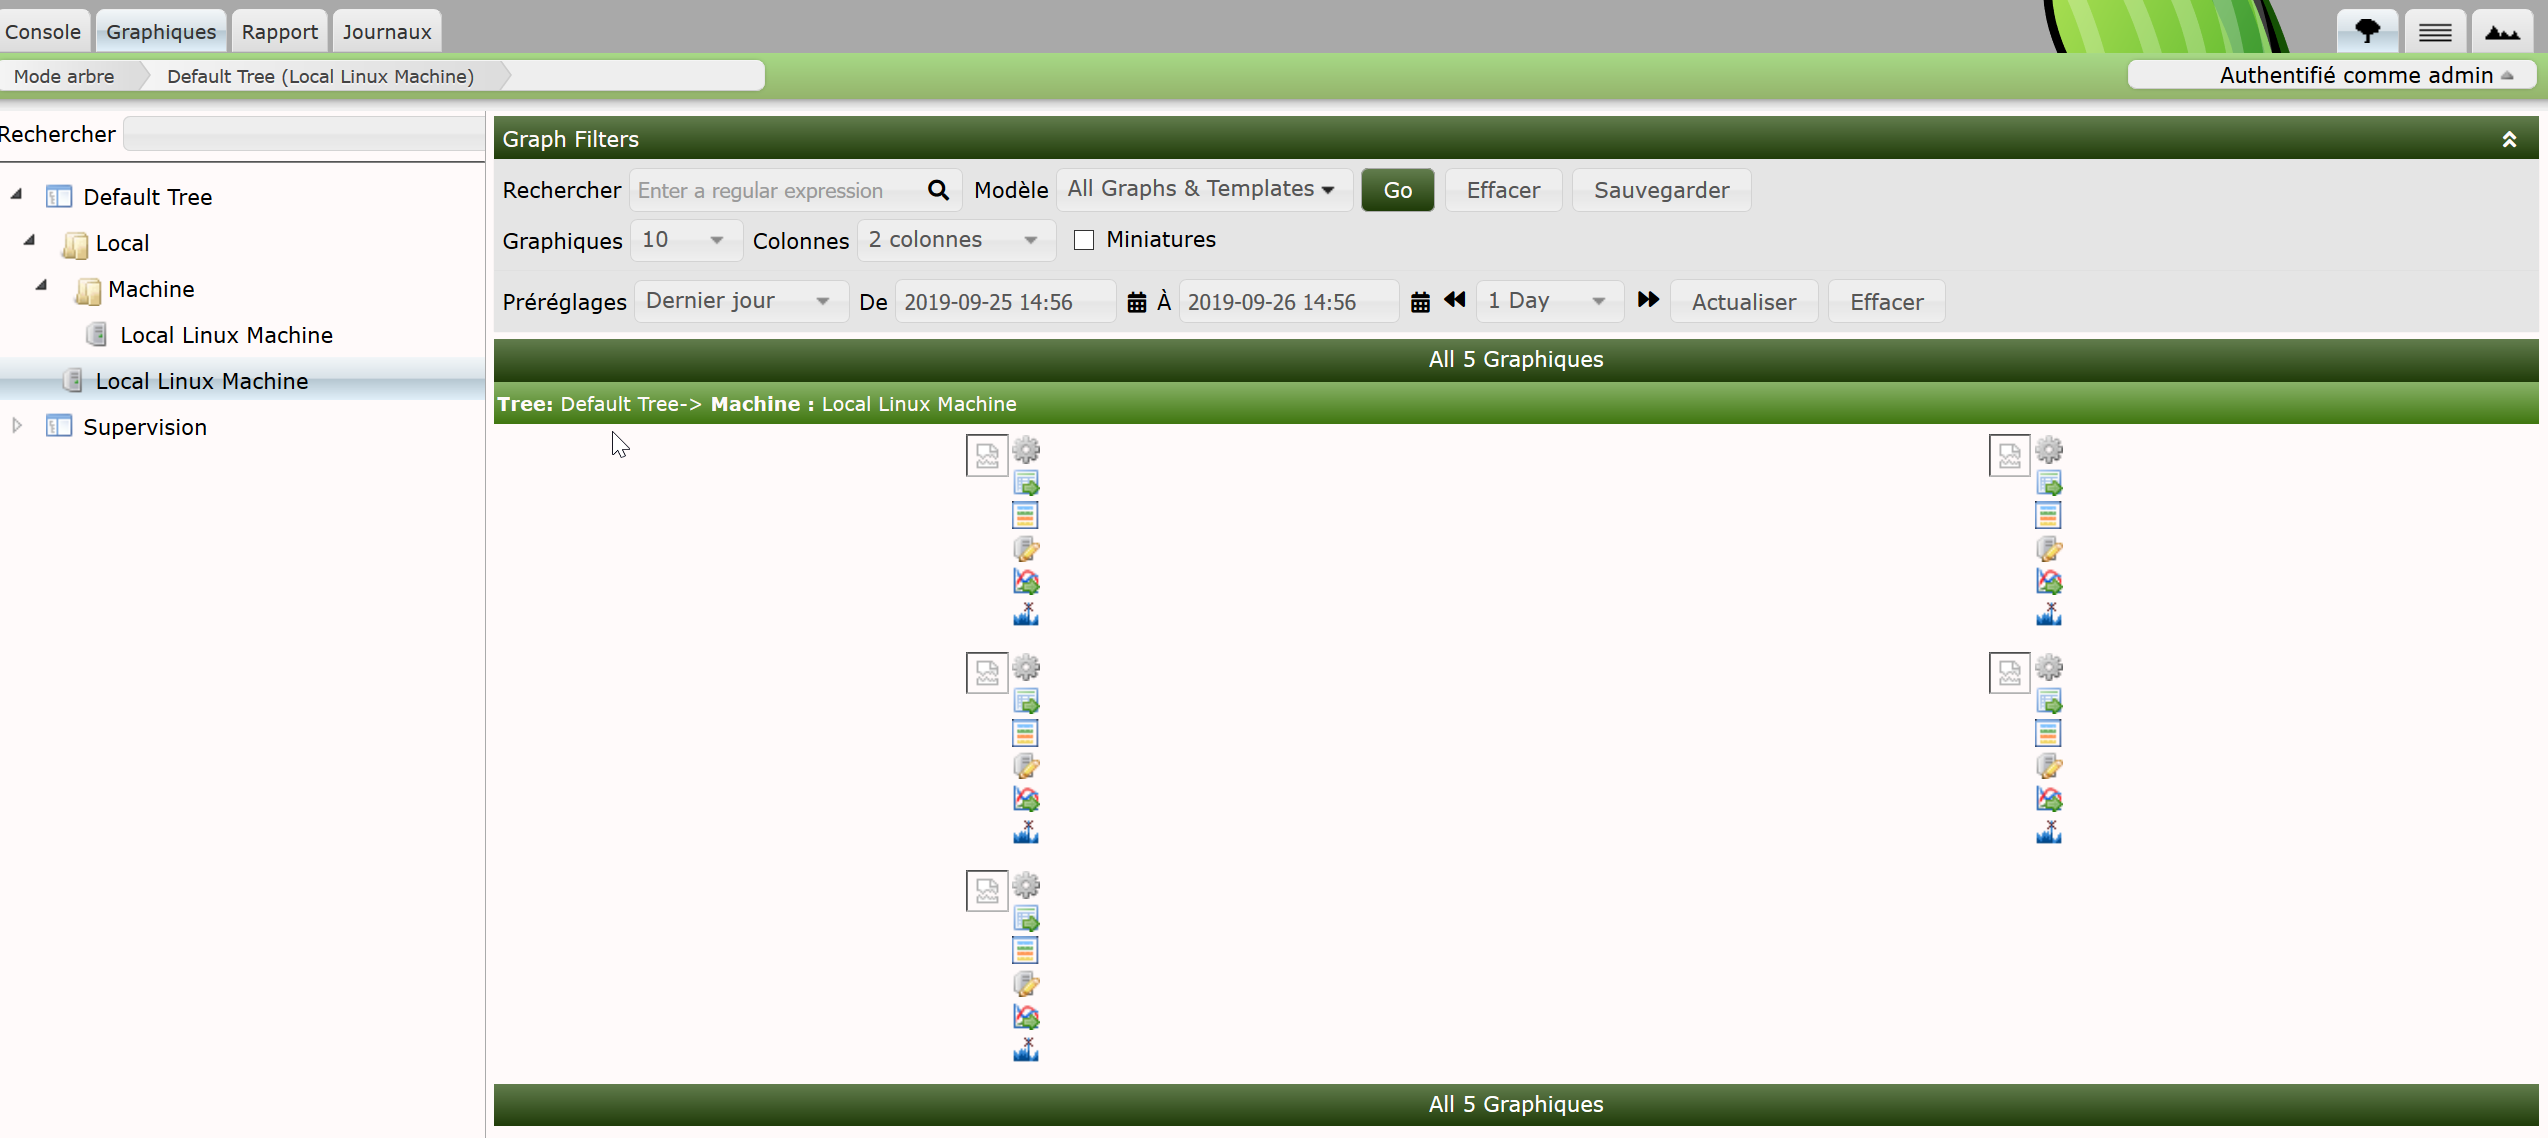Export CSV data for the second graph

(2049, 483)
